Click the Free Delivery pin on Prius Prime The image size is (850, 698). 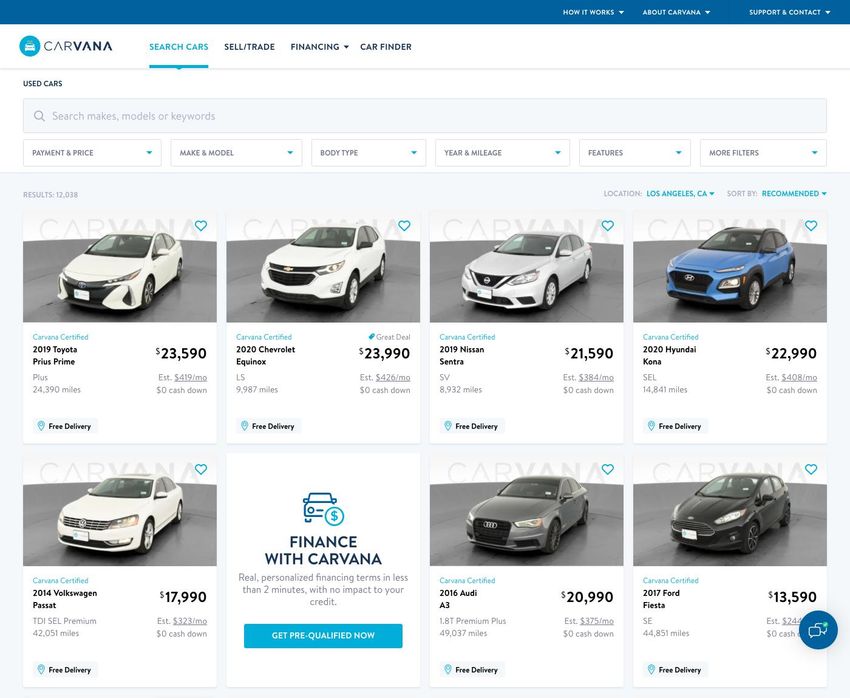click(x=41, y=426)
